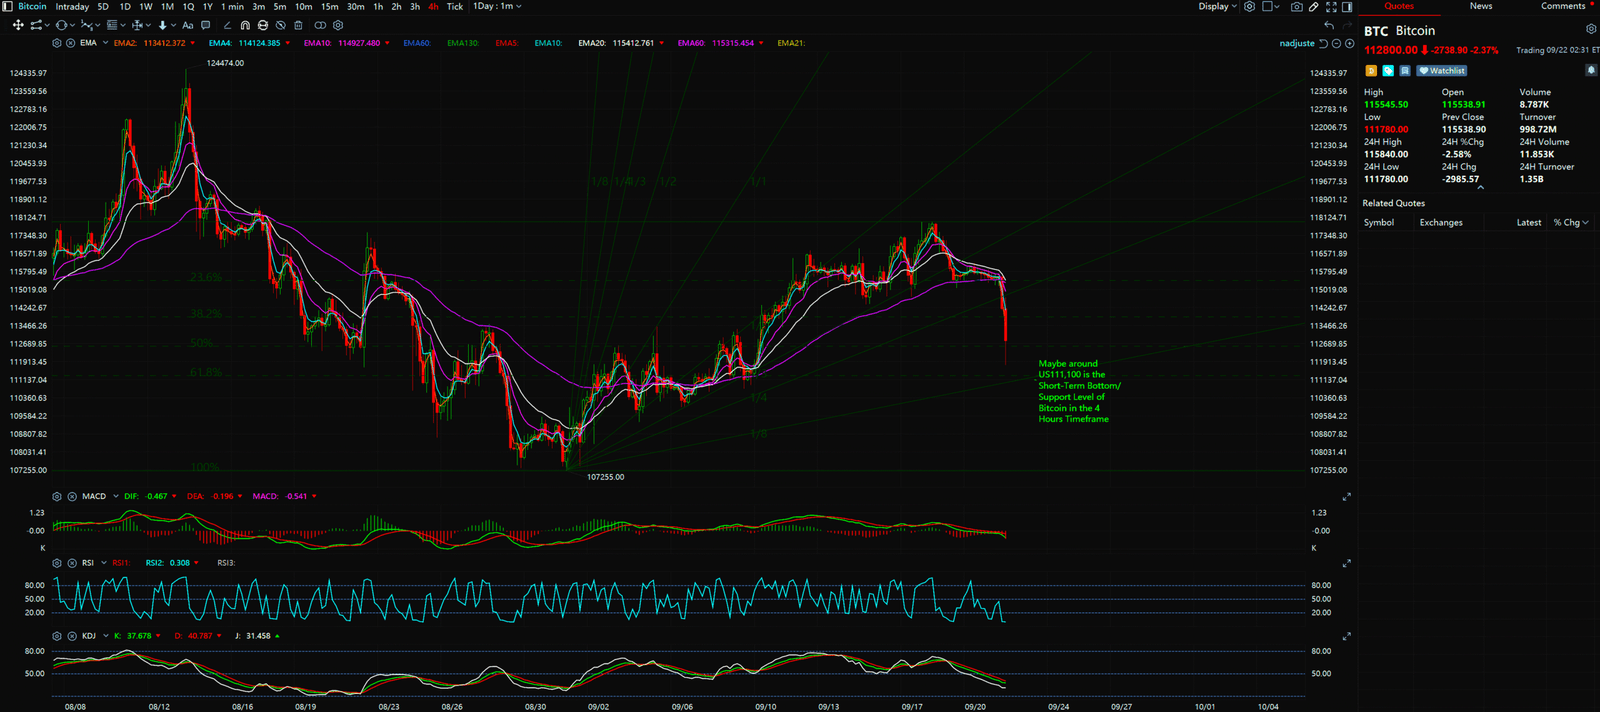This screenshot has width=1600, height=712.
Task: Take a chart screenshot with camera icon
Action: tap(1296, 7)
